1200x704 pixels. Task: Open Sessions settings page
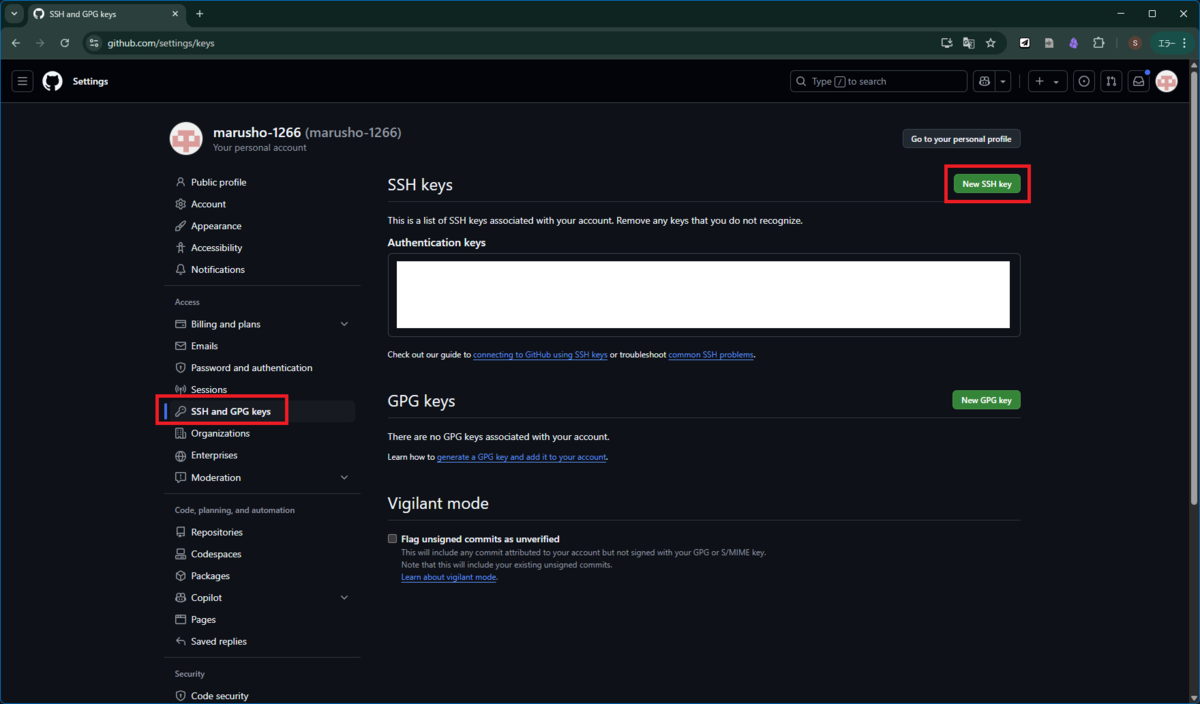209,390
